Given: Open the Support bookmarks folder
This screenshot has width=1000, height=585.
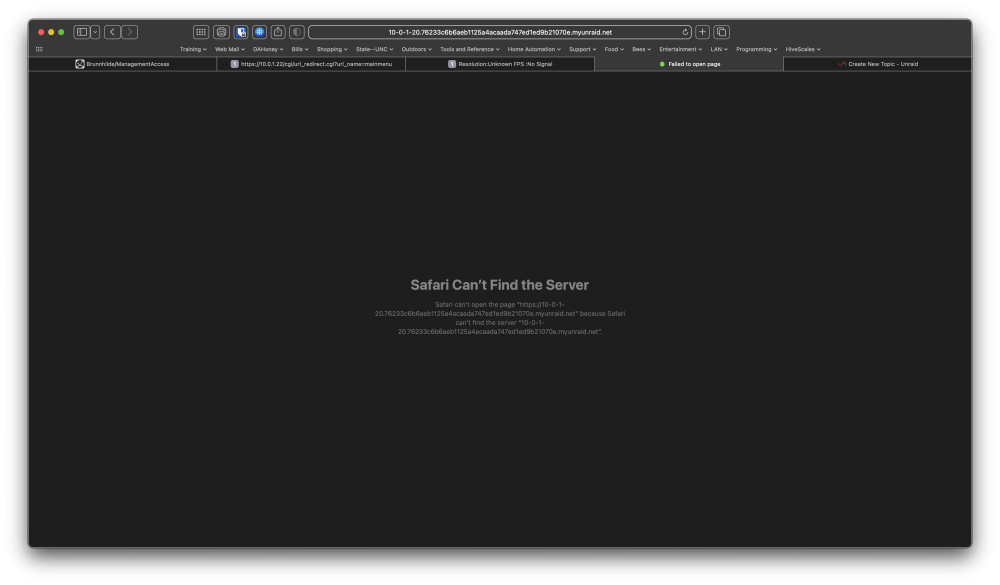Looking at the screenshot, I should [582, 49].
